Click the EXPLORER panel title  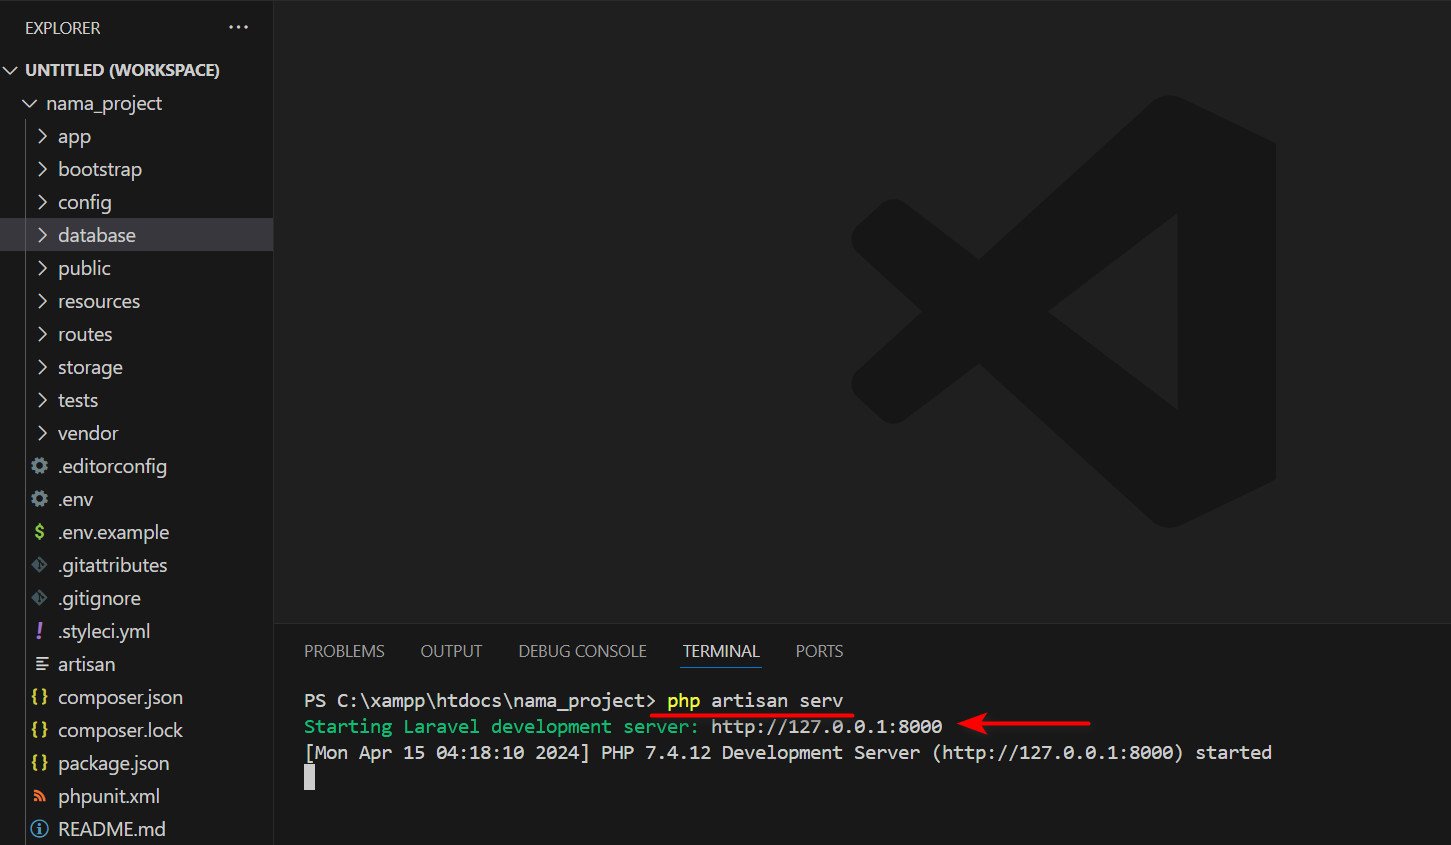[63, 28]
